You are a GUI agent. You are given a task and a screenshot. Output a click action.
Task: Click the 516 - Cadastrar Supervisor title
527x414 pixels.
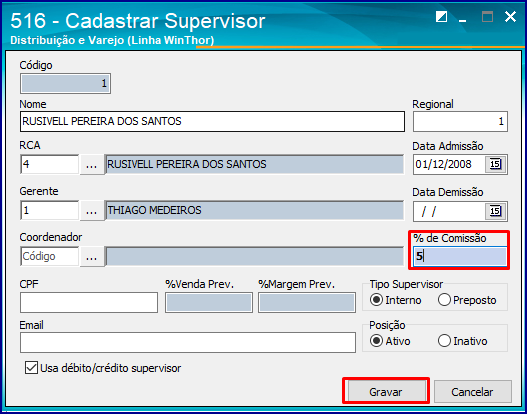pyautogui.click(x=138, y=21)
